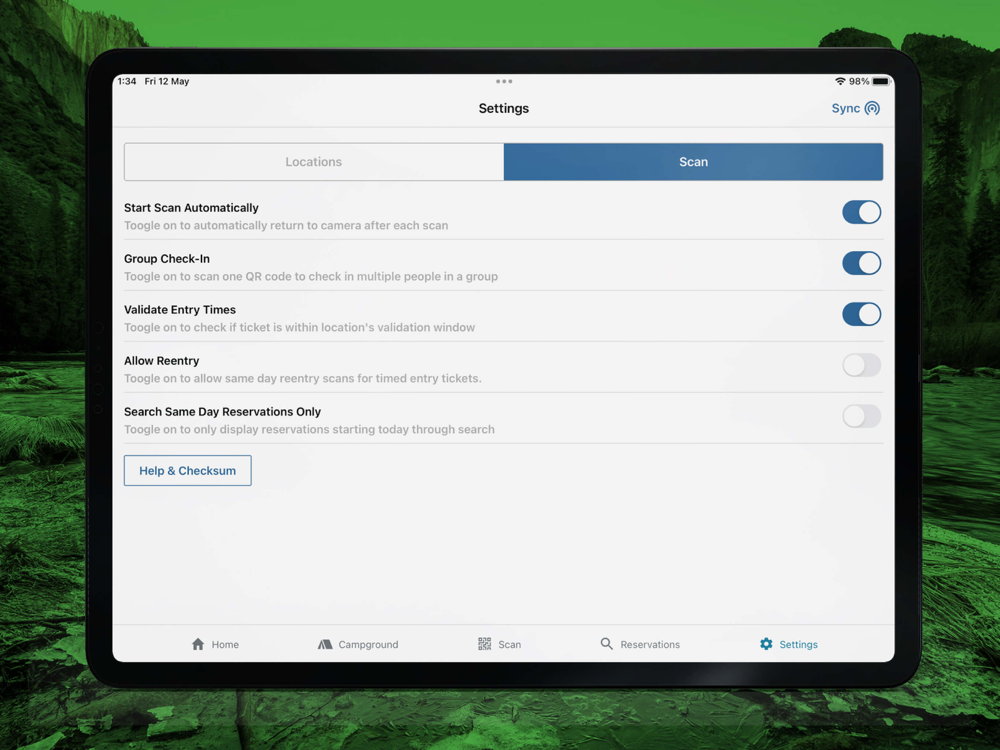
Task: Turn off Group Check-In switch
Action: pos(862,263)
